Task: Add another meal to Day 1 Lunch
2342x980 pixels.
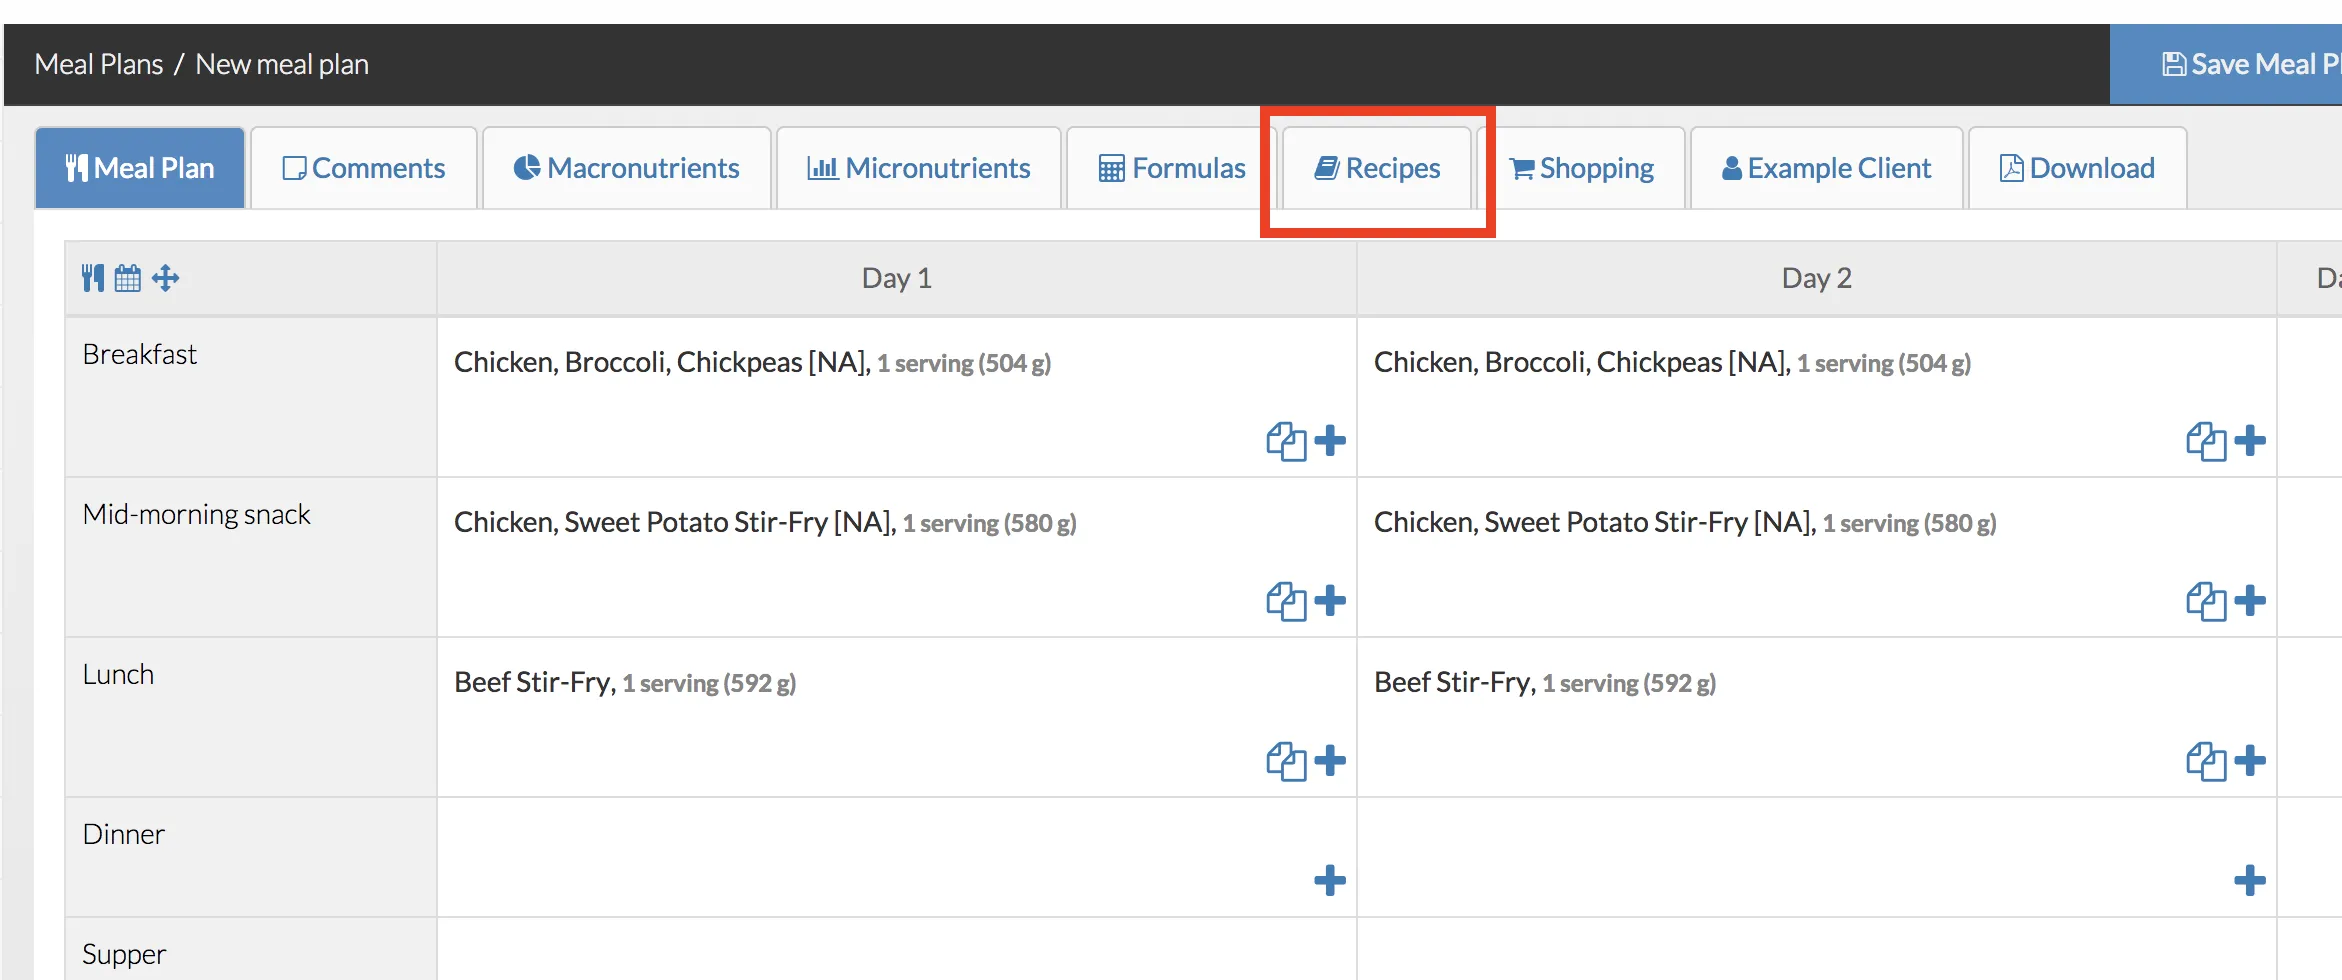Action: (1330, 761)
